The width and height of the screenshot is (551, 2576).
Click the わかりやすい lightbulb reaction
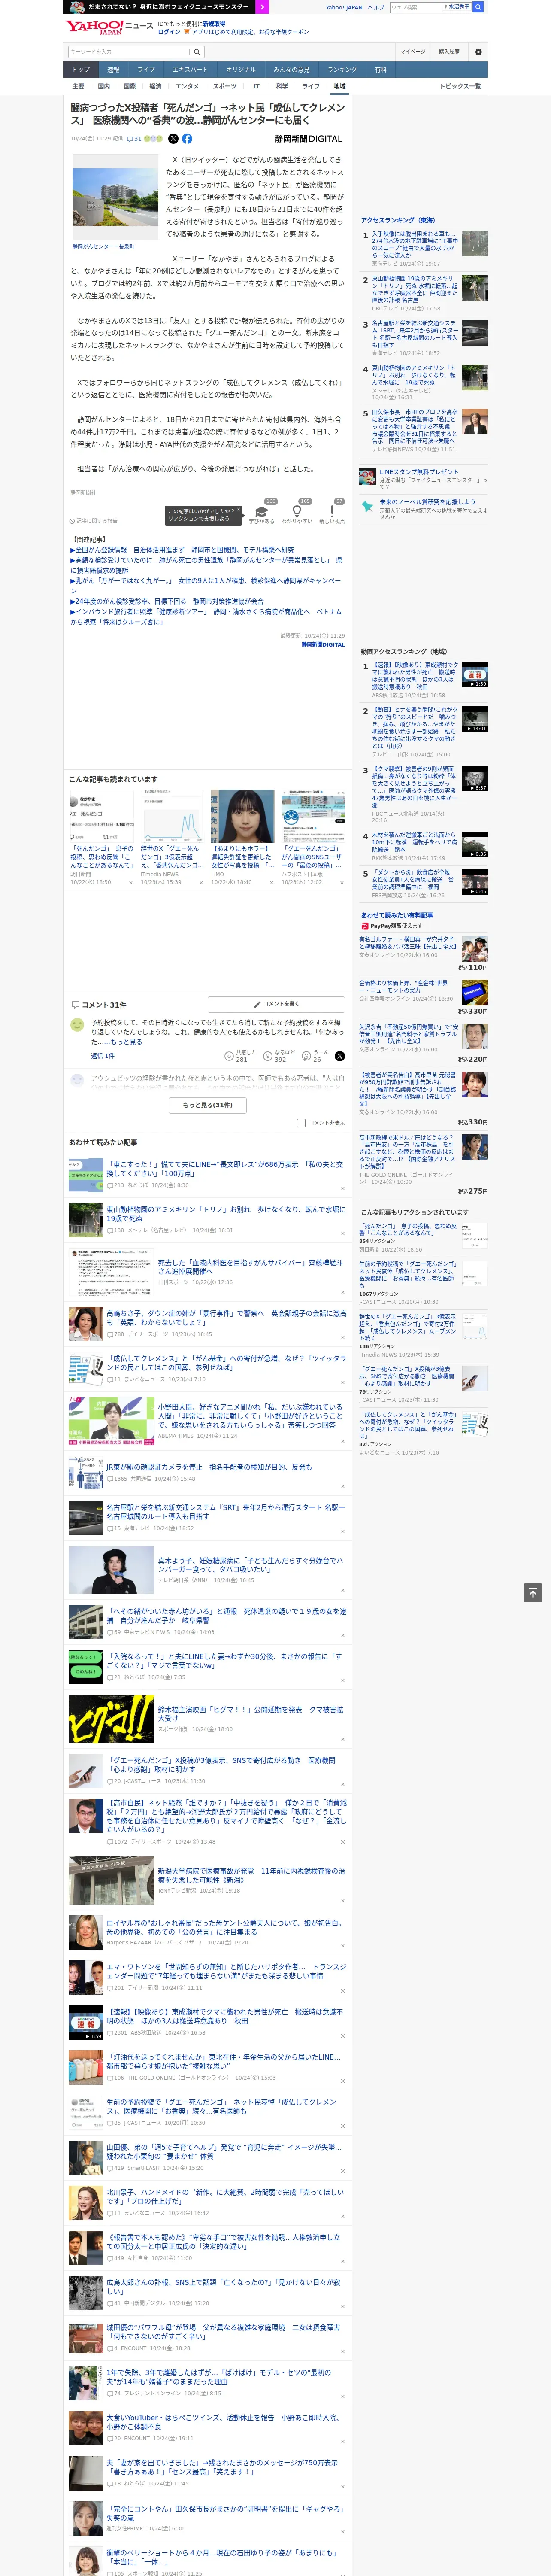(297, 511)
